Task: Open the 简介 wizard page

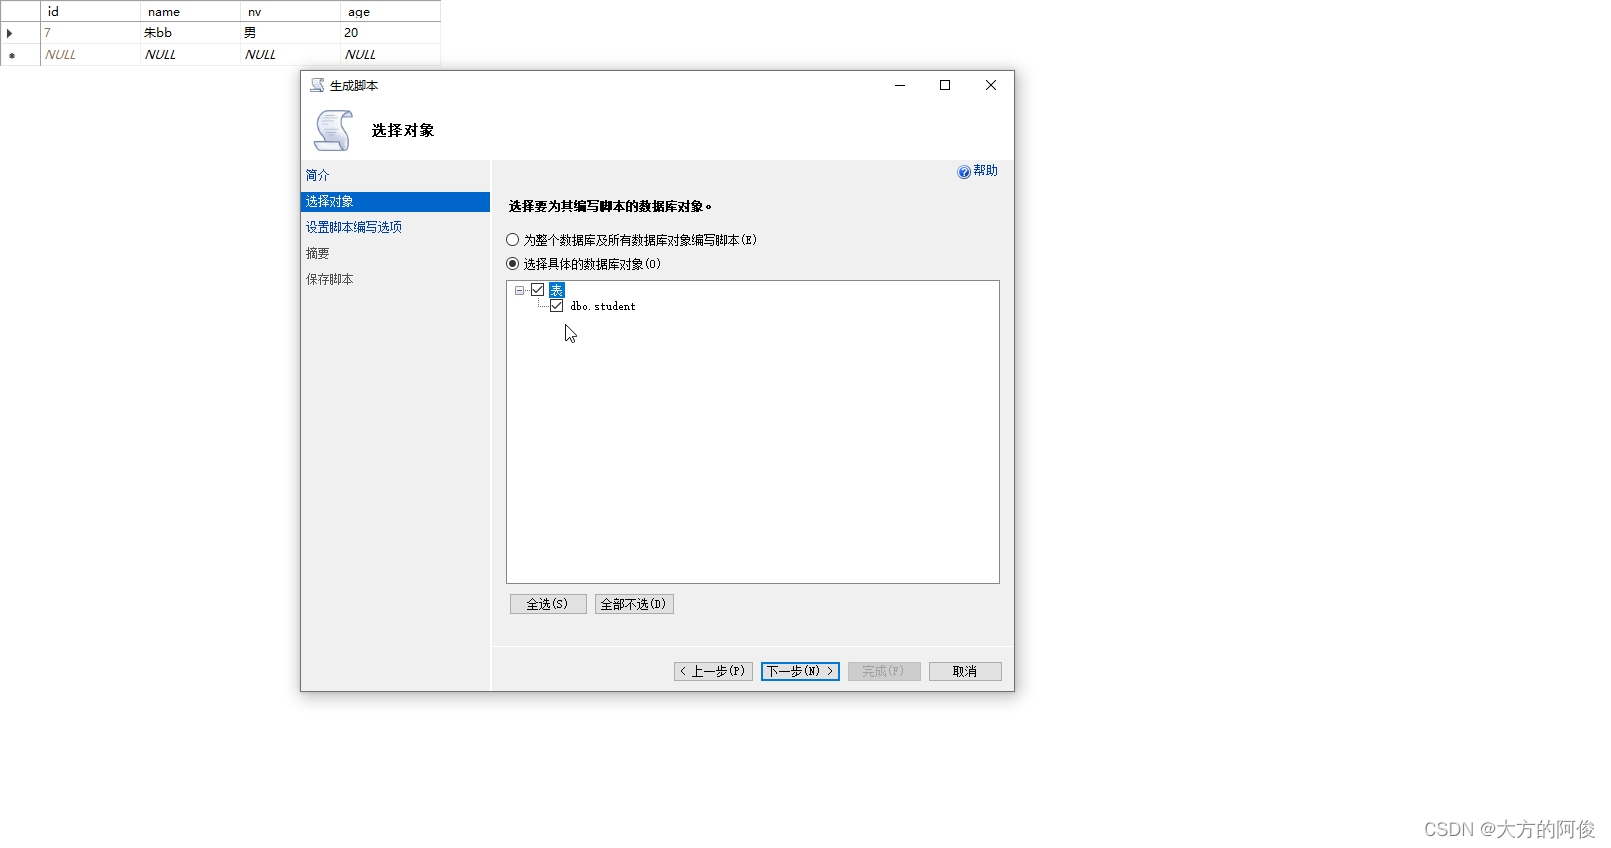Action: pos(318,175)
